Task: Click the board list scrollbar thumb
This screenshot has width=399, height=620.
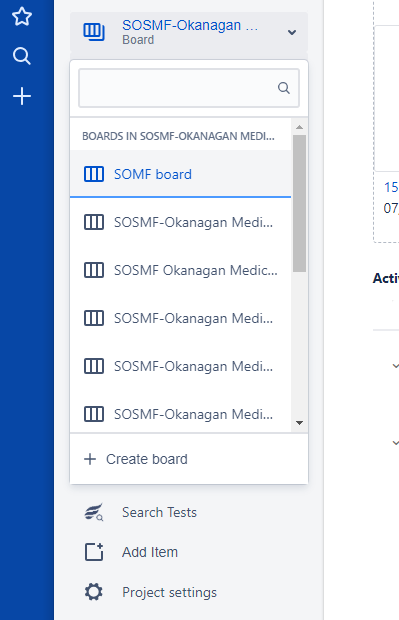Action: 299,203
